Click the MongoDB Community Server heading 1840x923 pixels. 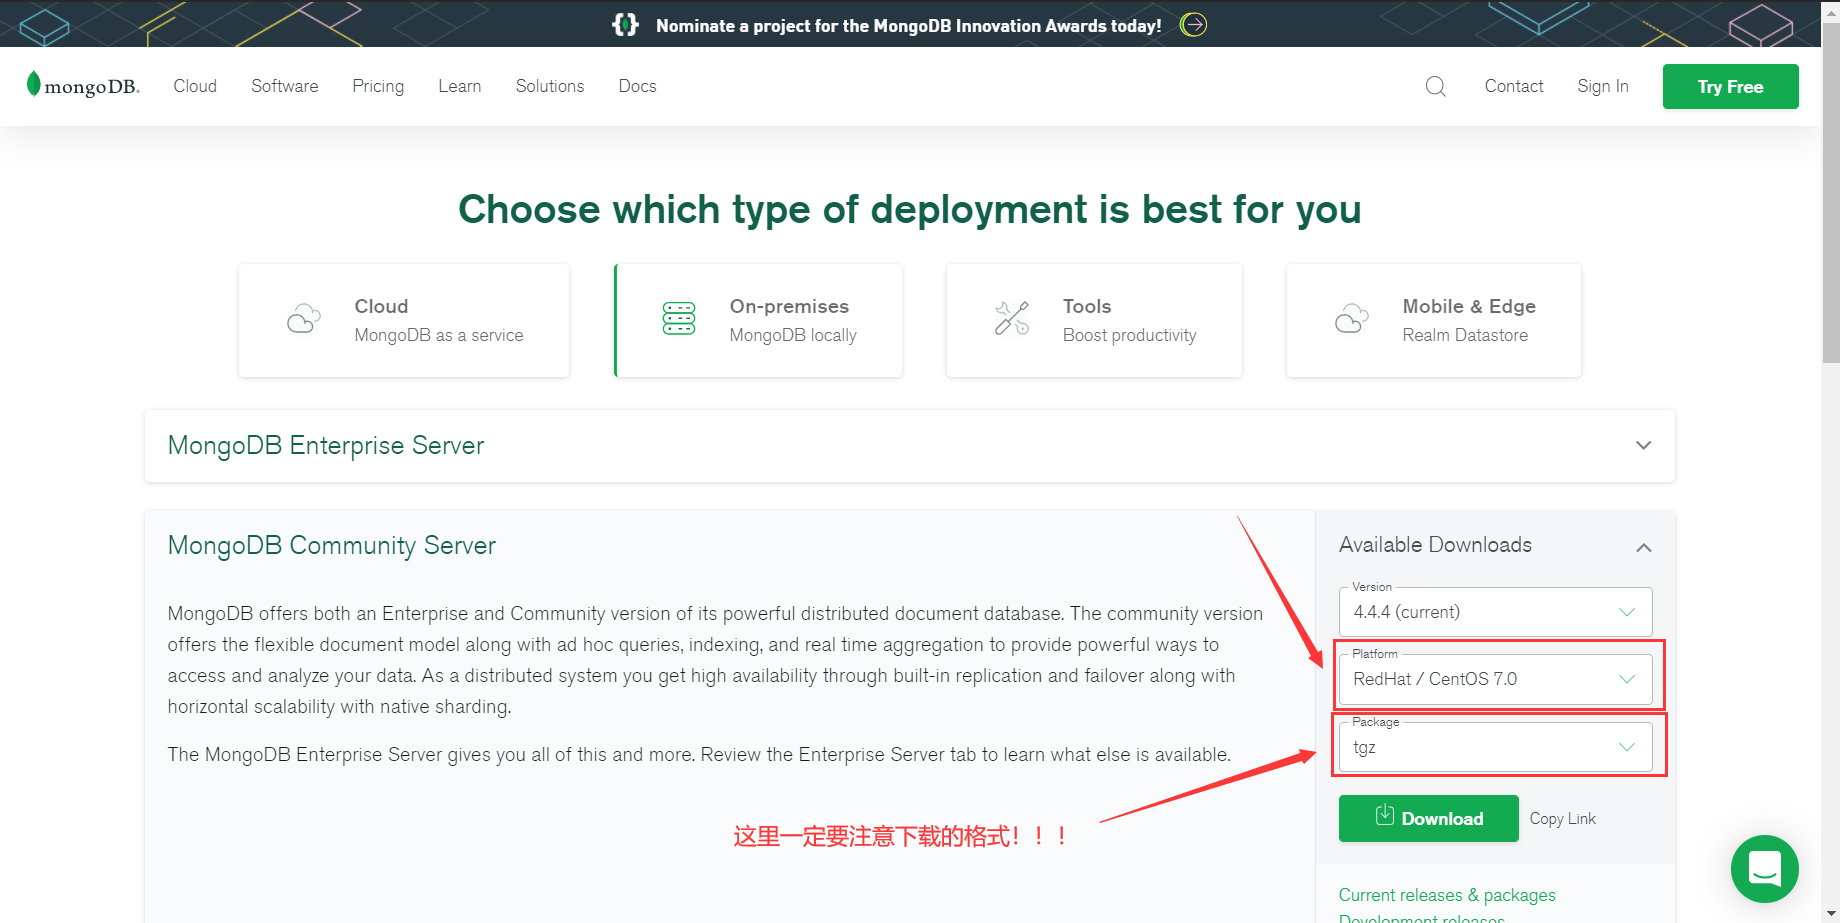[332, 545]
